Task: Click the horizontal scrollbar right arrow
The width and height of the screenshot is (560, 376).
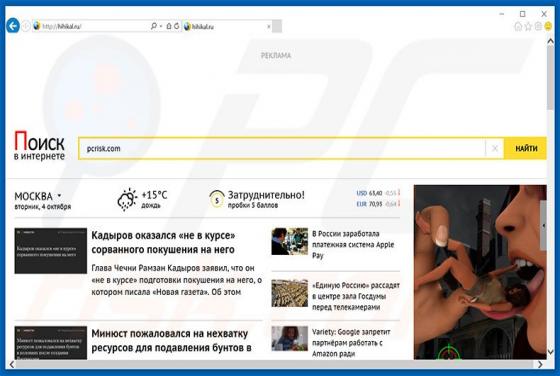Action: click(x=540, y=364)
